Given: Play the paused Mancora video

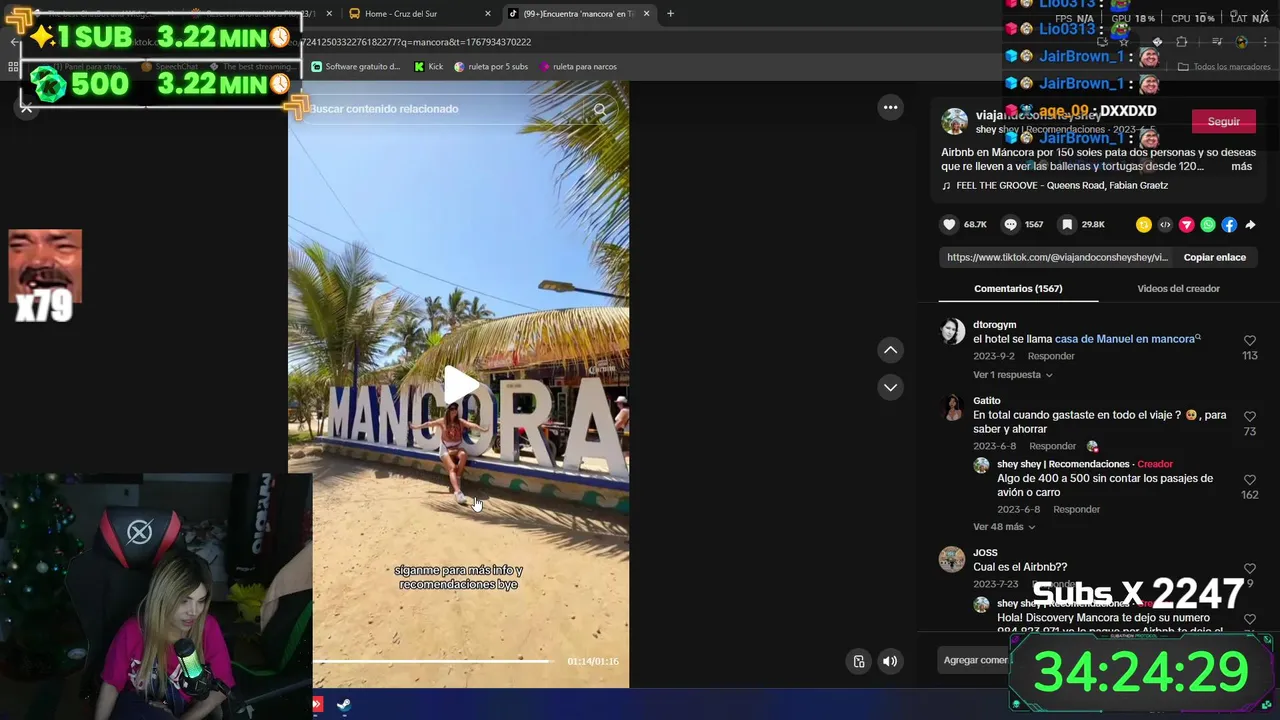Looking at the screenshot, I should [x=460, y=385].
